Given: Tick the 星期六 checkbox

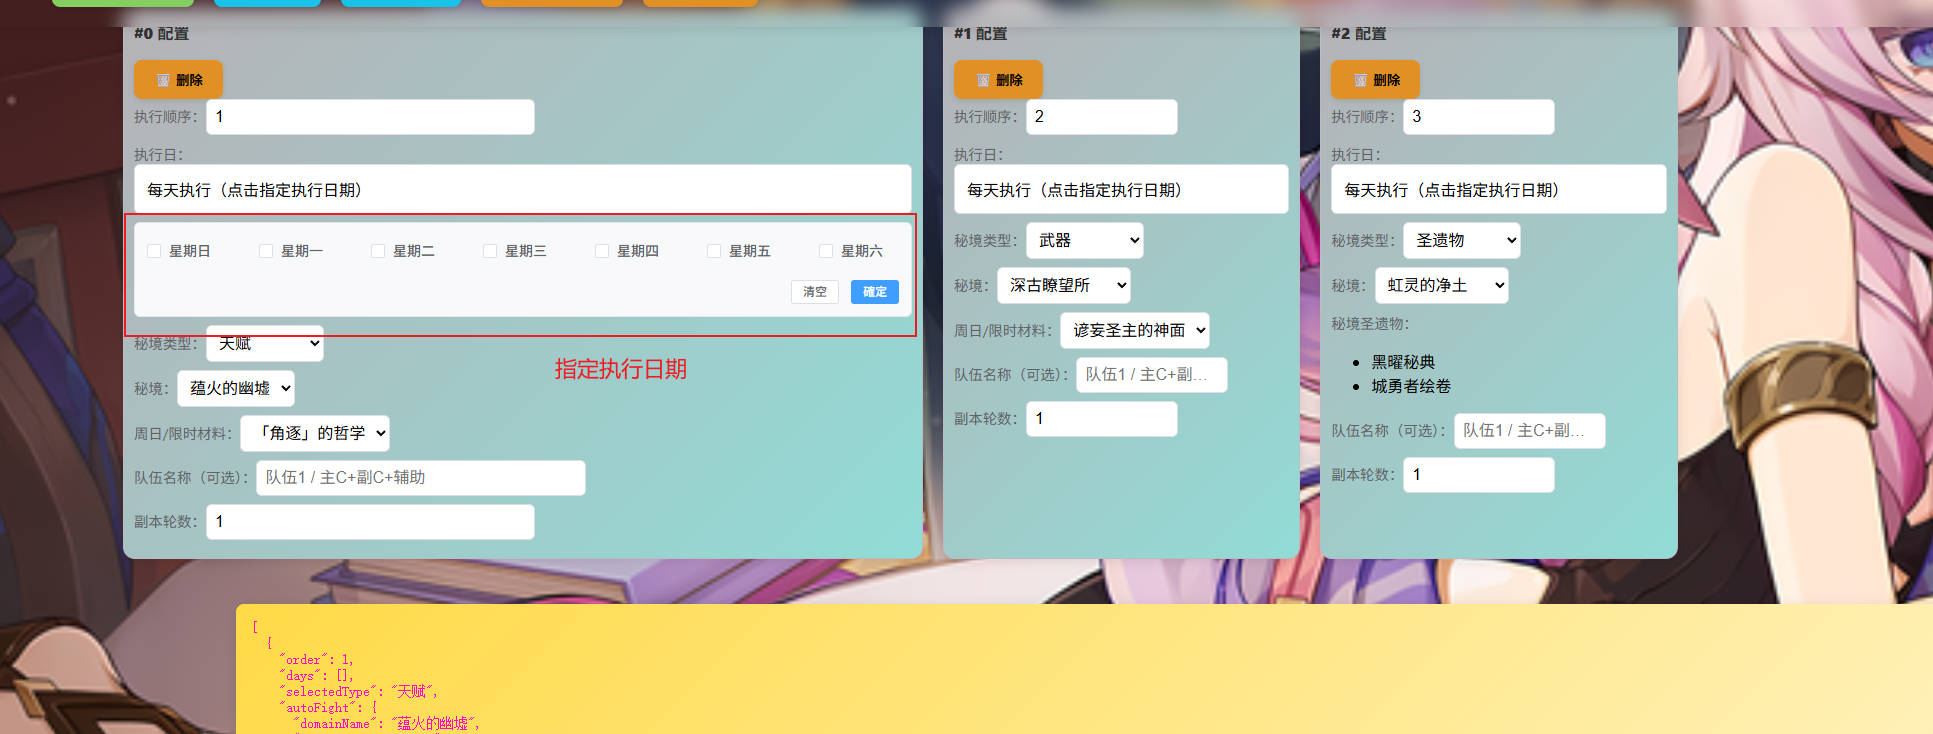Looking at the screenshot, I should point(826,251).
